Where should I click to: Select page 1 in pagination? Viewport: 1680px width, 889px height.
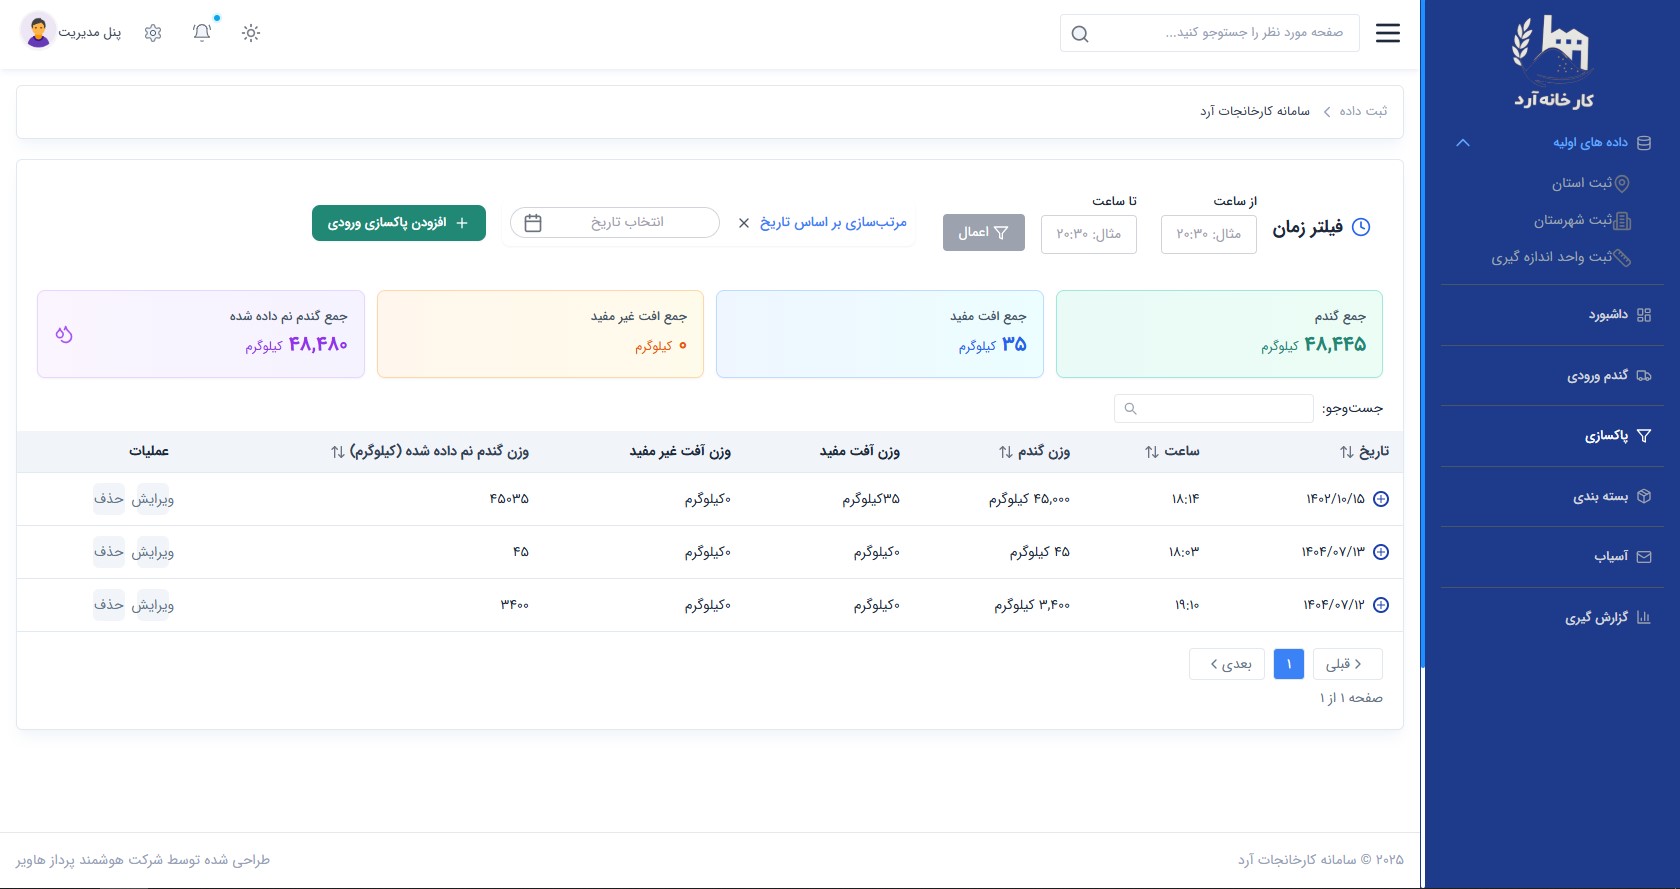tap(1289, 664)
